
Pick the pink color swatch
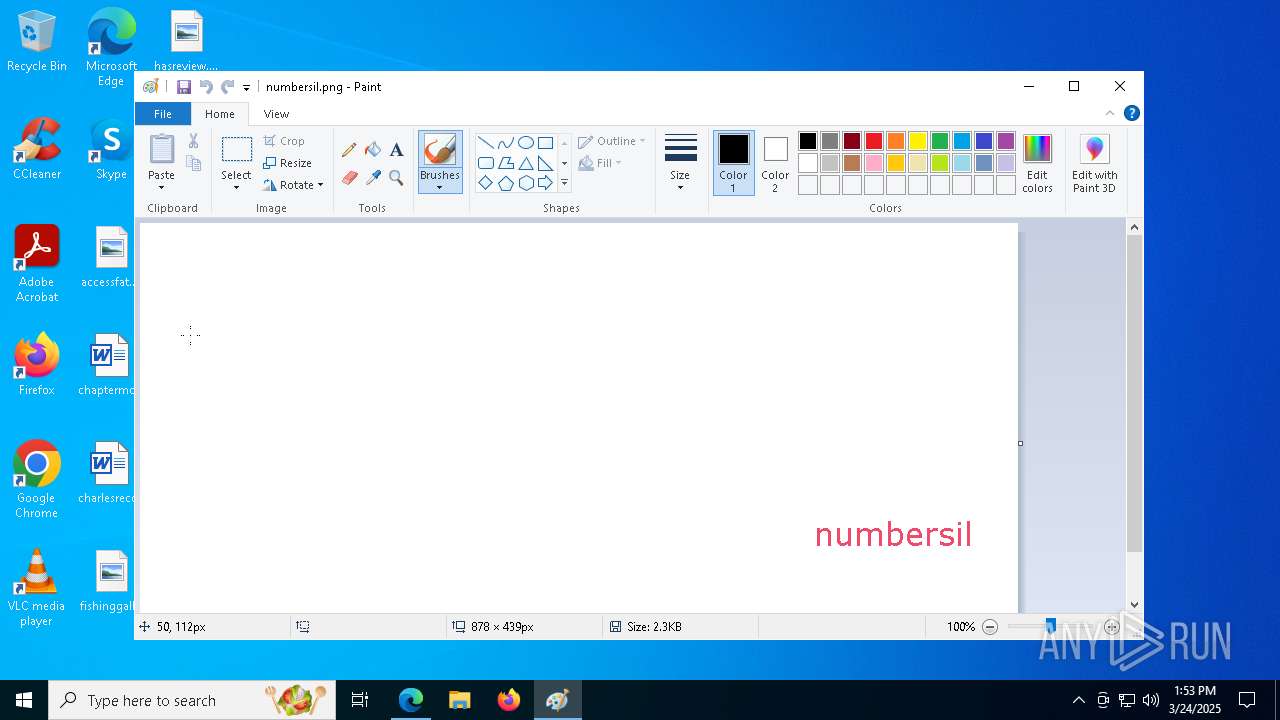[x=874, y=163]
